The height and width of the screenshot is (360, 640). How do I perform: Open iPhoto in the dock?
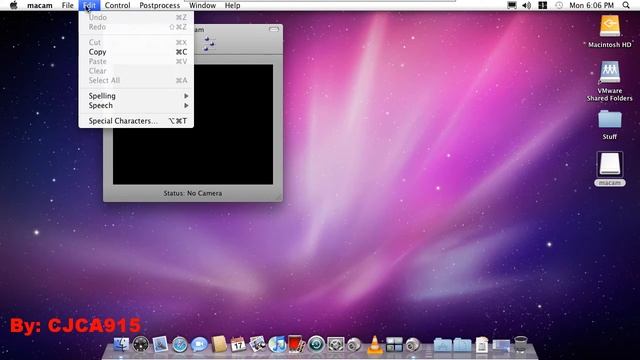258,344
